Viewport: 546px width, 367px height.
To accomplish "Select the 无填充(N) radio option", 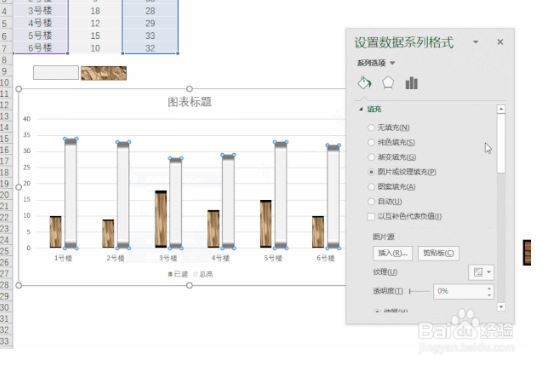I will [x=371, y=128].
